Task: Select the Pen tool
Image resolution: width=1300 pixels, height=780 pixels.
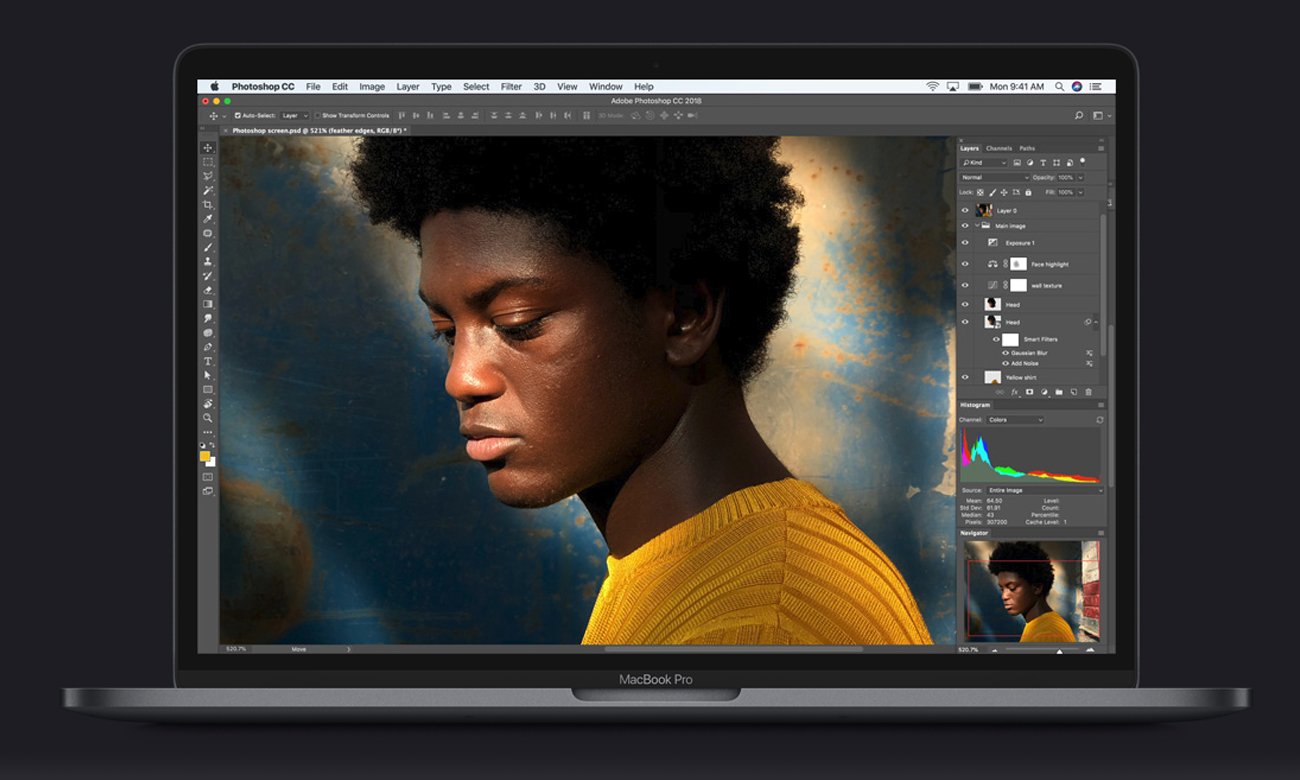Action: [x=208, y=348]
